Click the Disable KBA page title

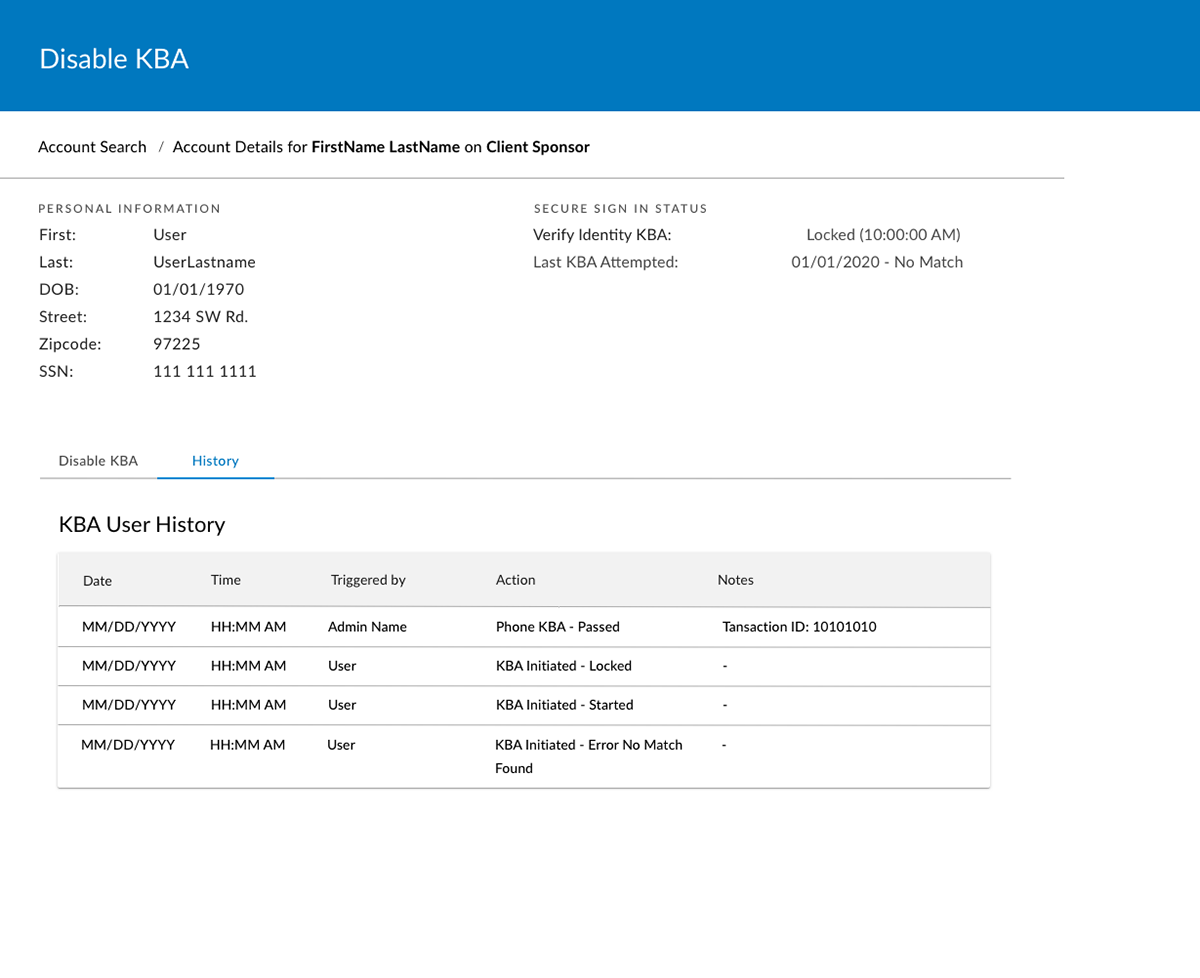pyautogui.click(x=114, y=59)
